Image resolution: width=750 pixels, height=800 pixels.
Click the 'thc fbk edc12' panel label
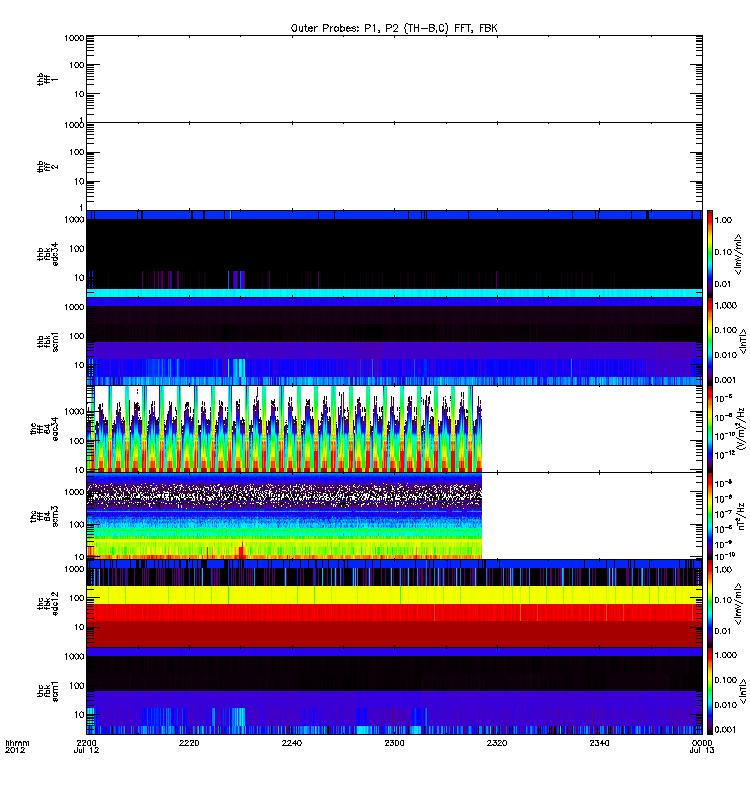point(47,603)
